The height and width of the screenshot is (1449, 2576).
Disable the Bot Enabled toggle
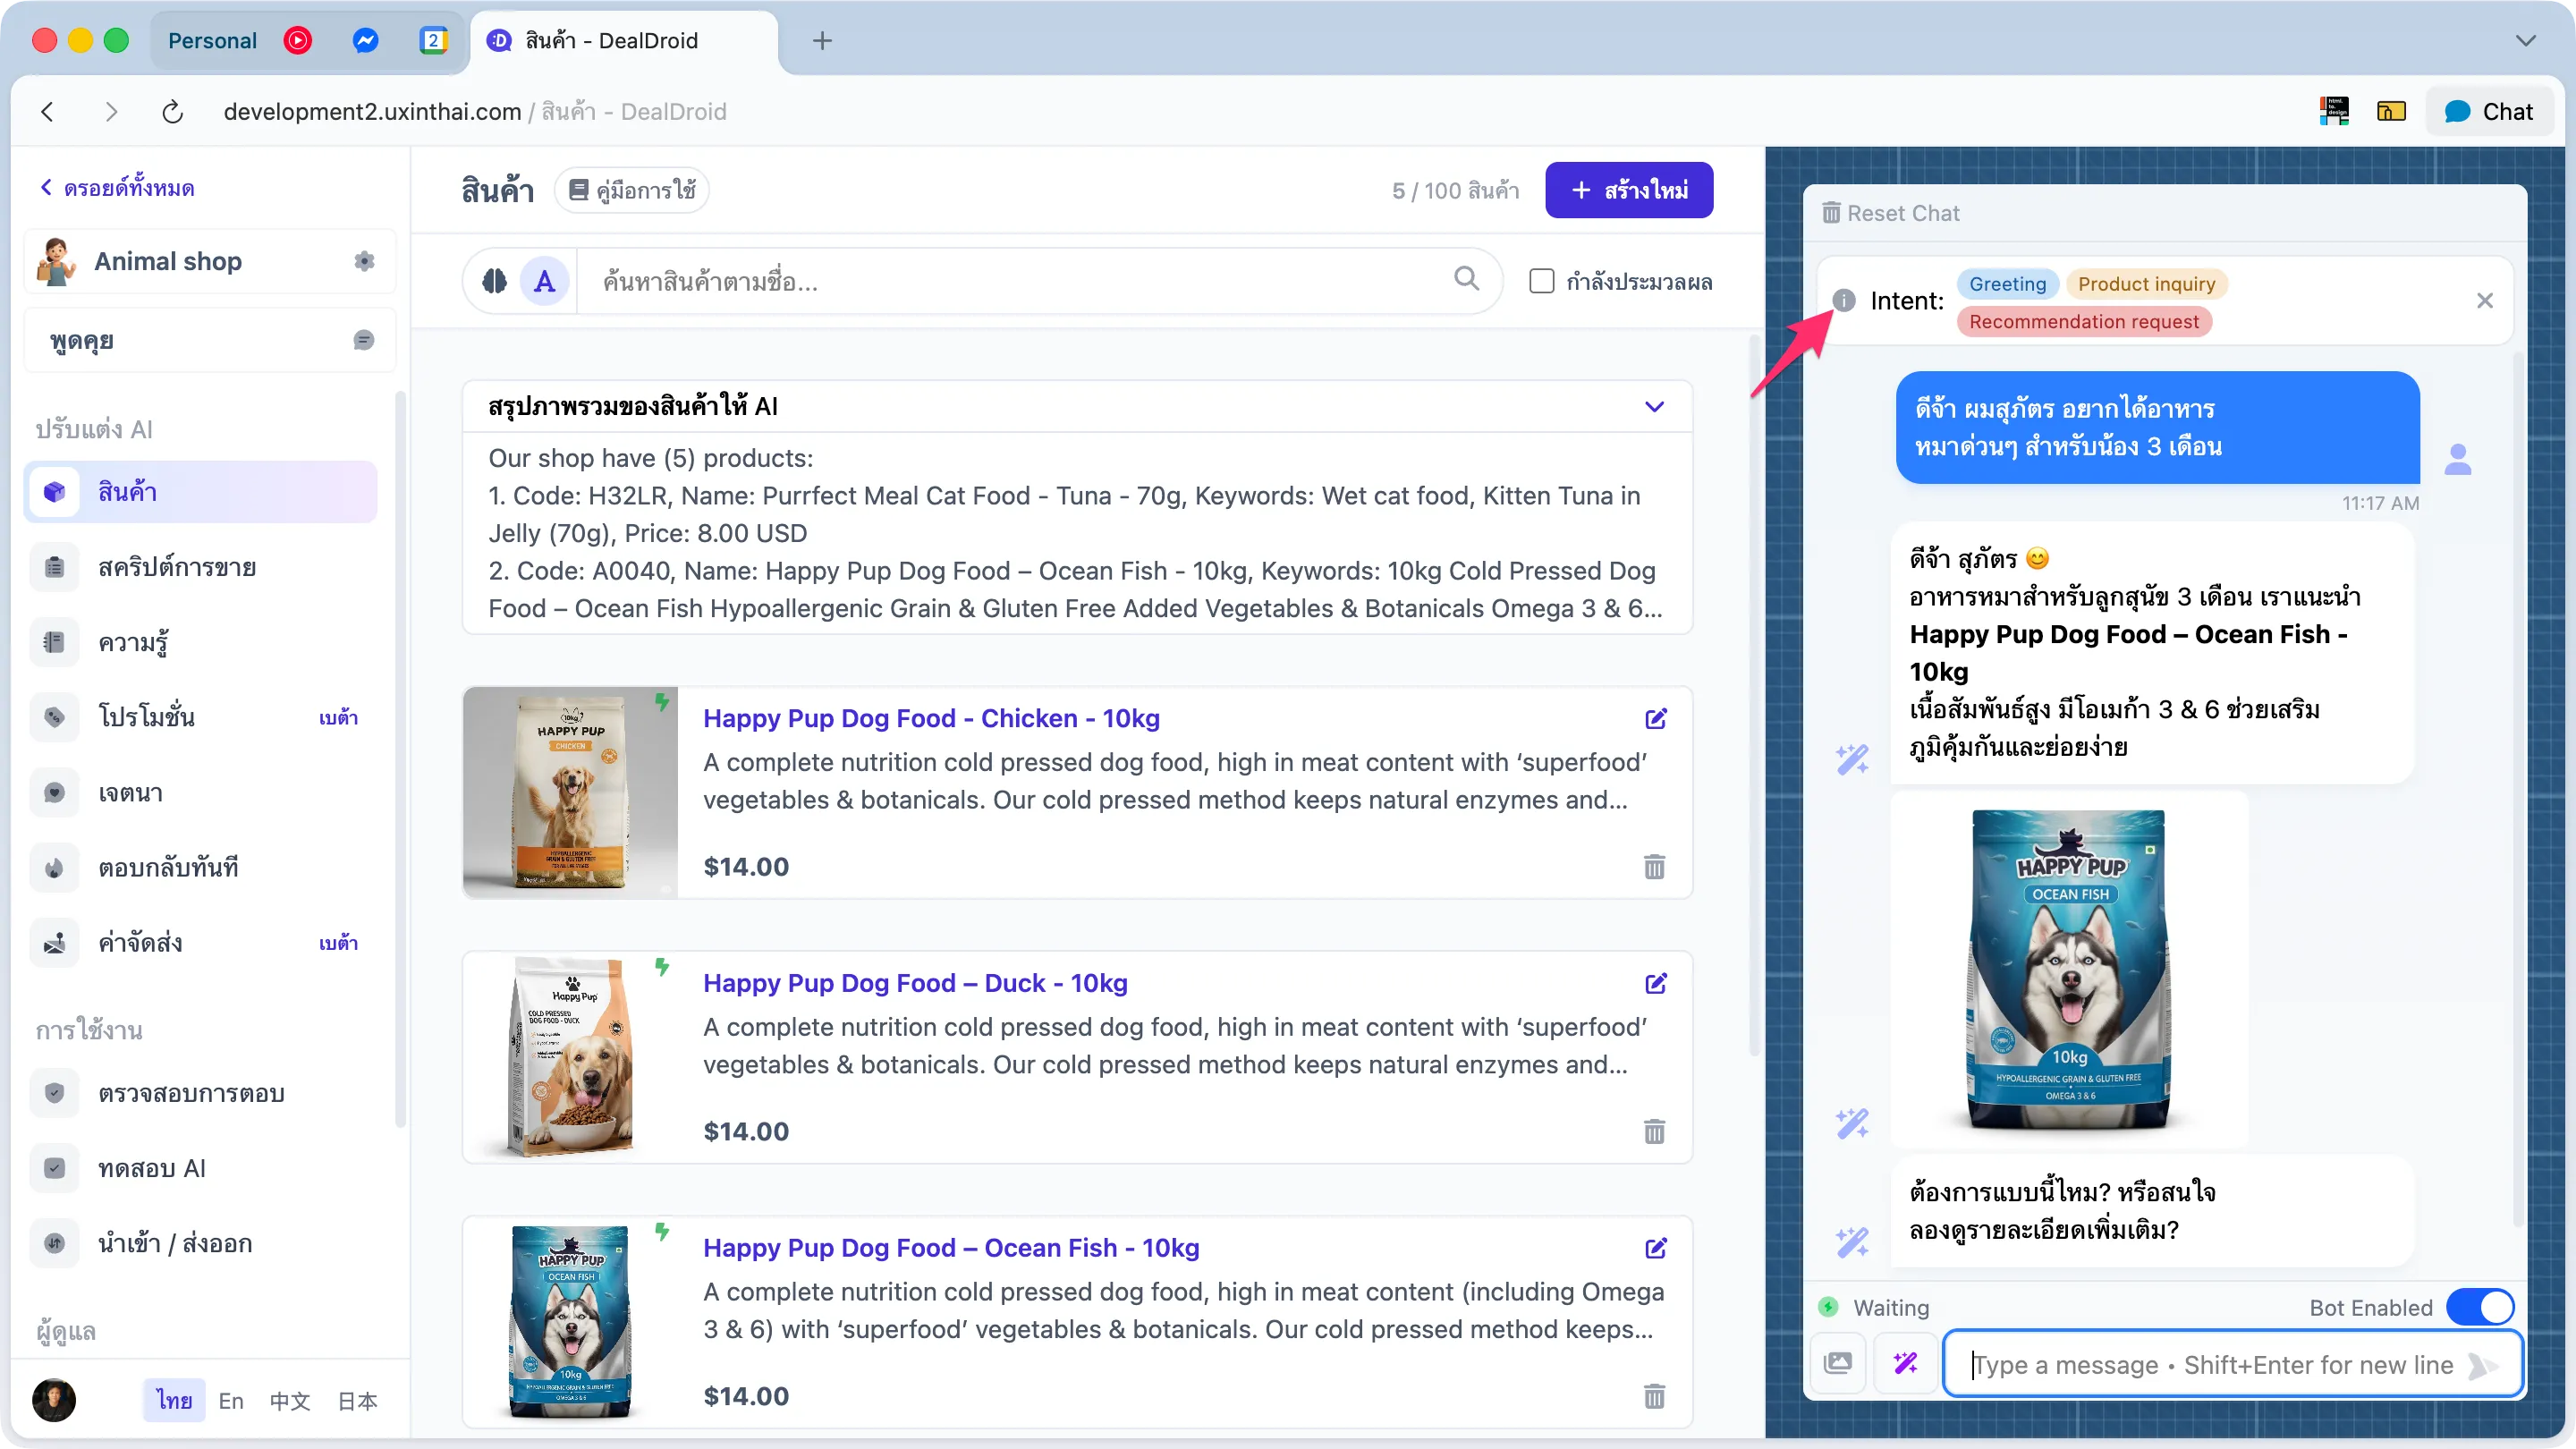[2479, 1306]
